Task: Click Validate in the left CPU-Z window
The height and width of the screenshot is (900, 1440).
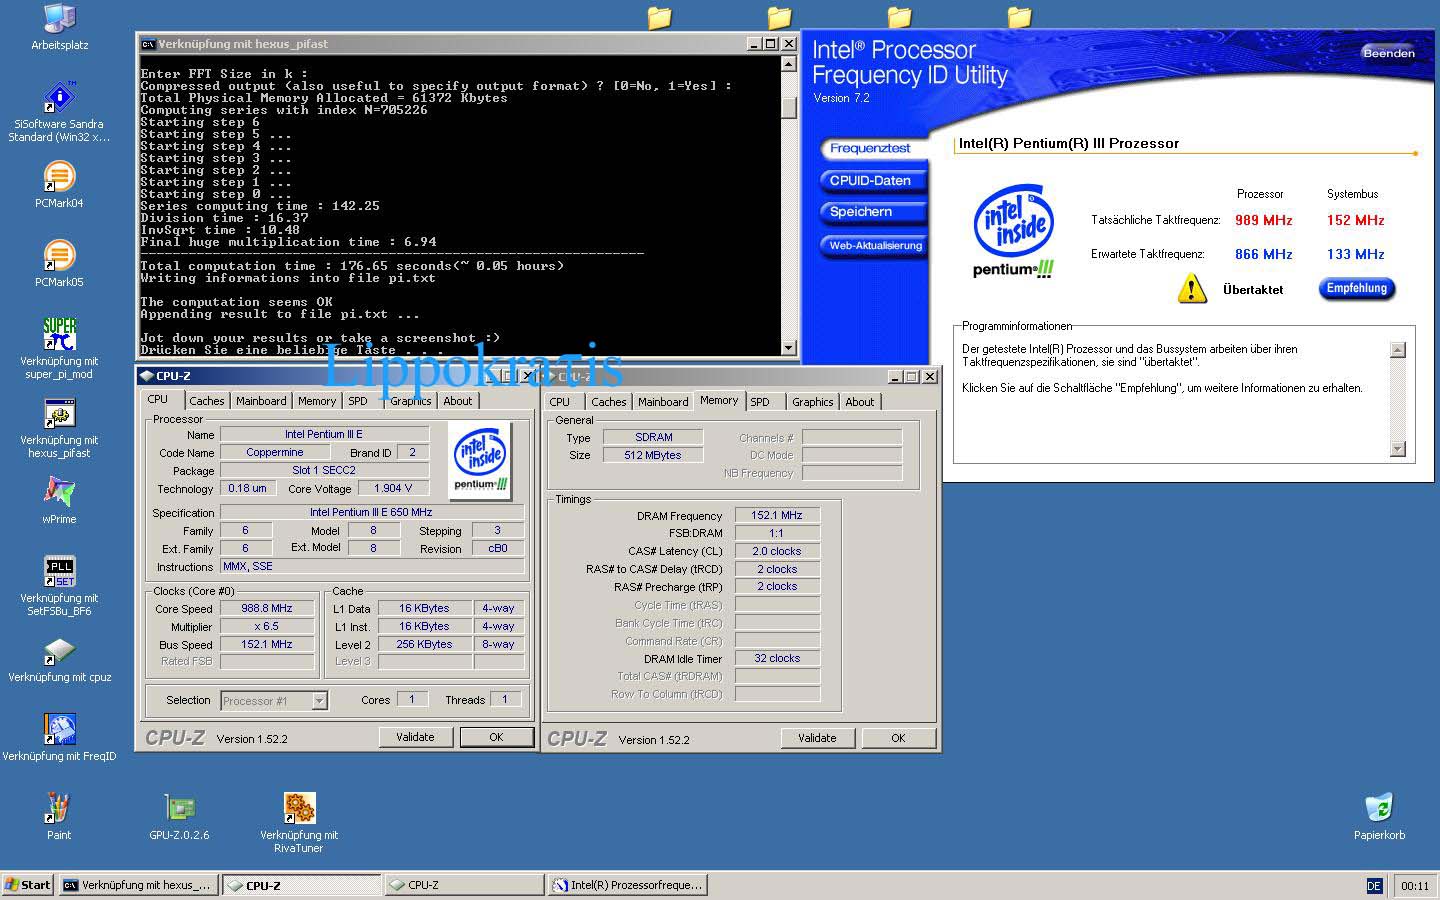Action: point(415,737)
